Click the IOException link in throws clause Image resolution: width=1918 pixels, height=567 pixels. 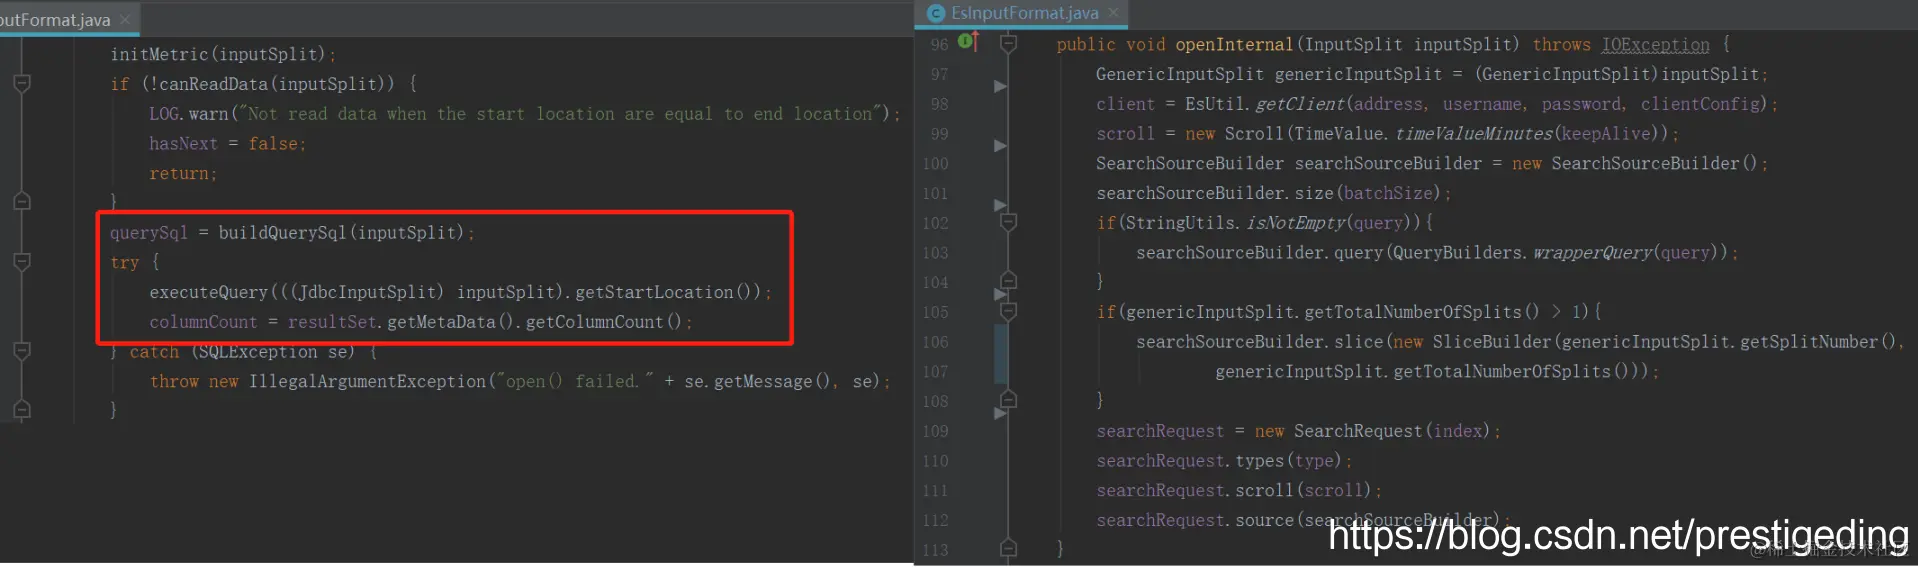[1655, 44]
